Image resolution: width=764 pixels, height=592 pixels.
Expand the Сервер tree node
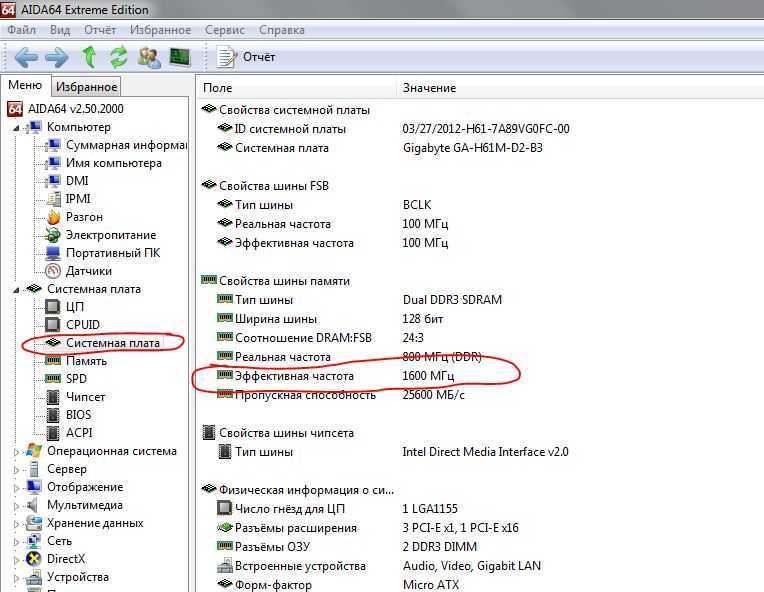coord(16,470)
